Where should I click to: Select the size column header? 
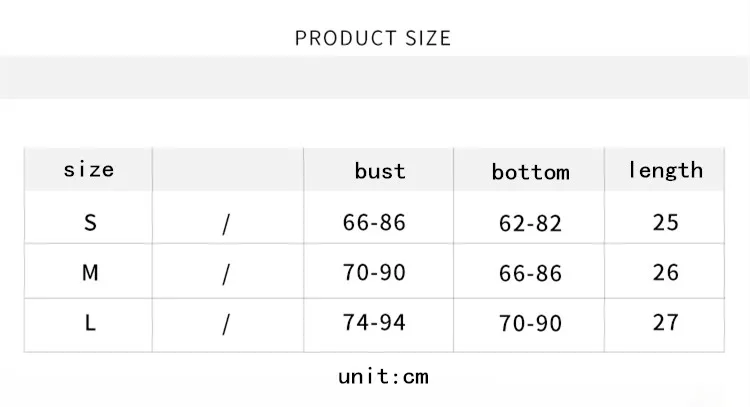(x=89, y=169)
